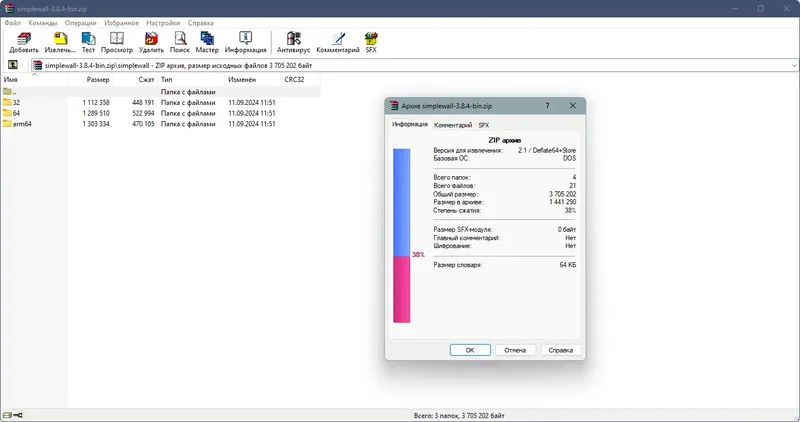
Task: Click size value 1 303 334
Action: [96, 124]
